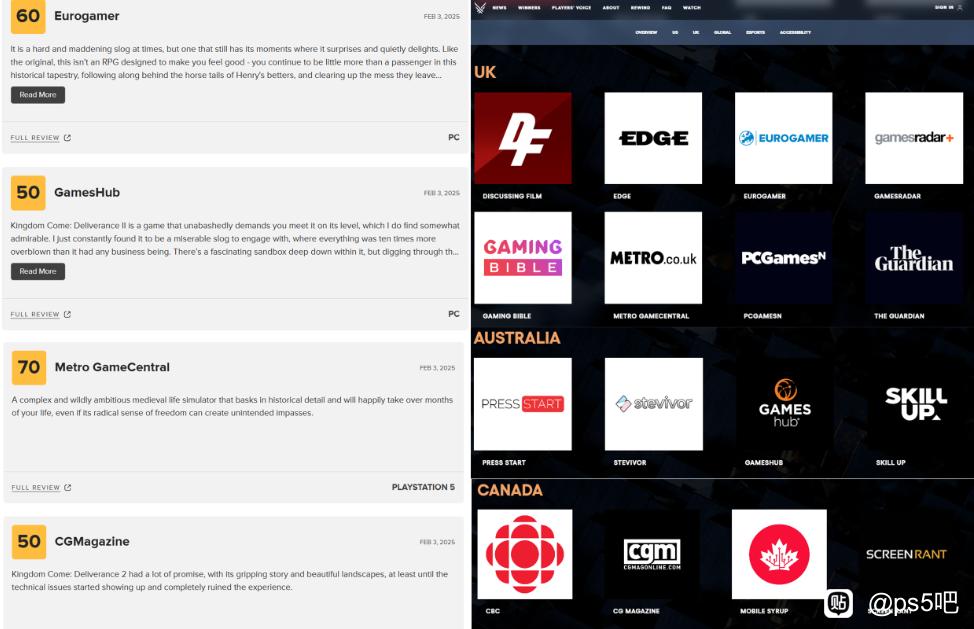This screenshot has height=629, width=974.
Task: Open the Press Start logo tile
Action: [523, 404]
